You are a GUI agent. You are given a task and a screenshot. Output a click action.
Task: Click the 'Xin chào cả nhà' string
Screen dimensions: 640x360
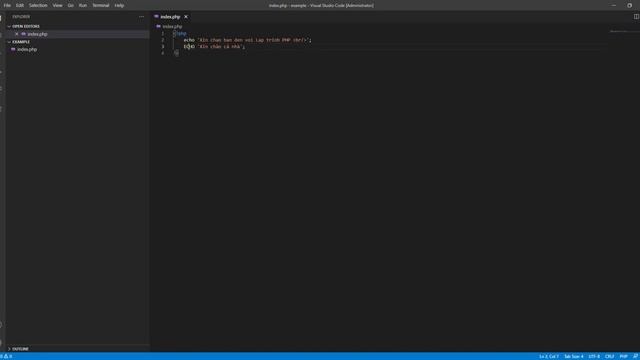tap(220, 47)
